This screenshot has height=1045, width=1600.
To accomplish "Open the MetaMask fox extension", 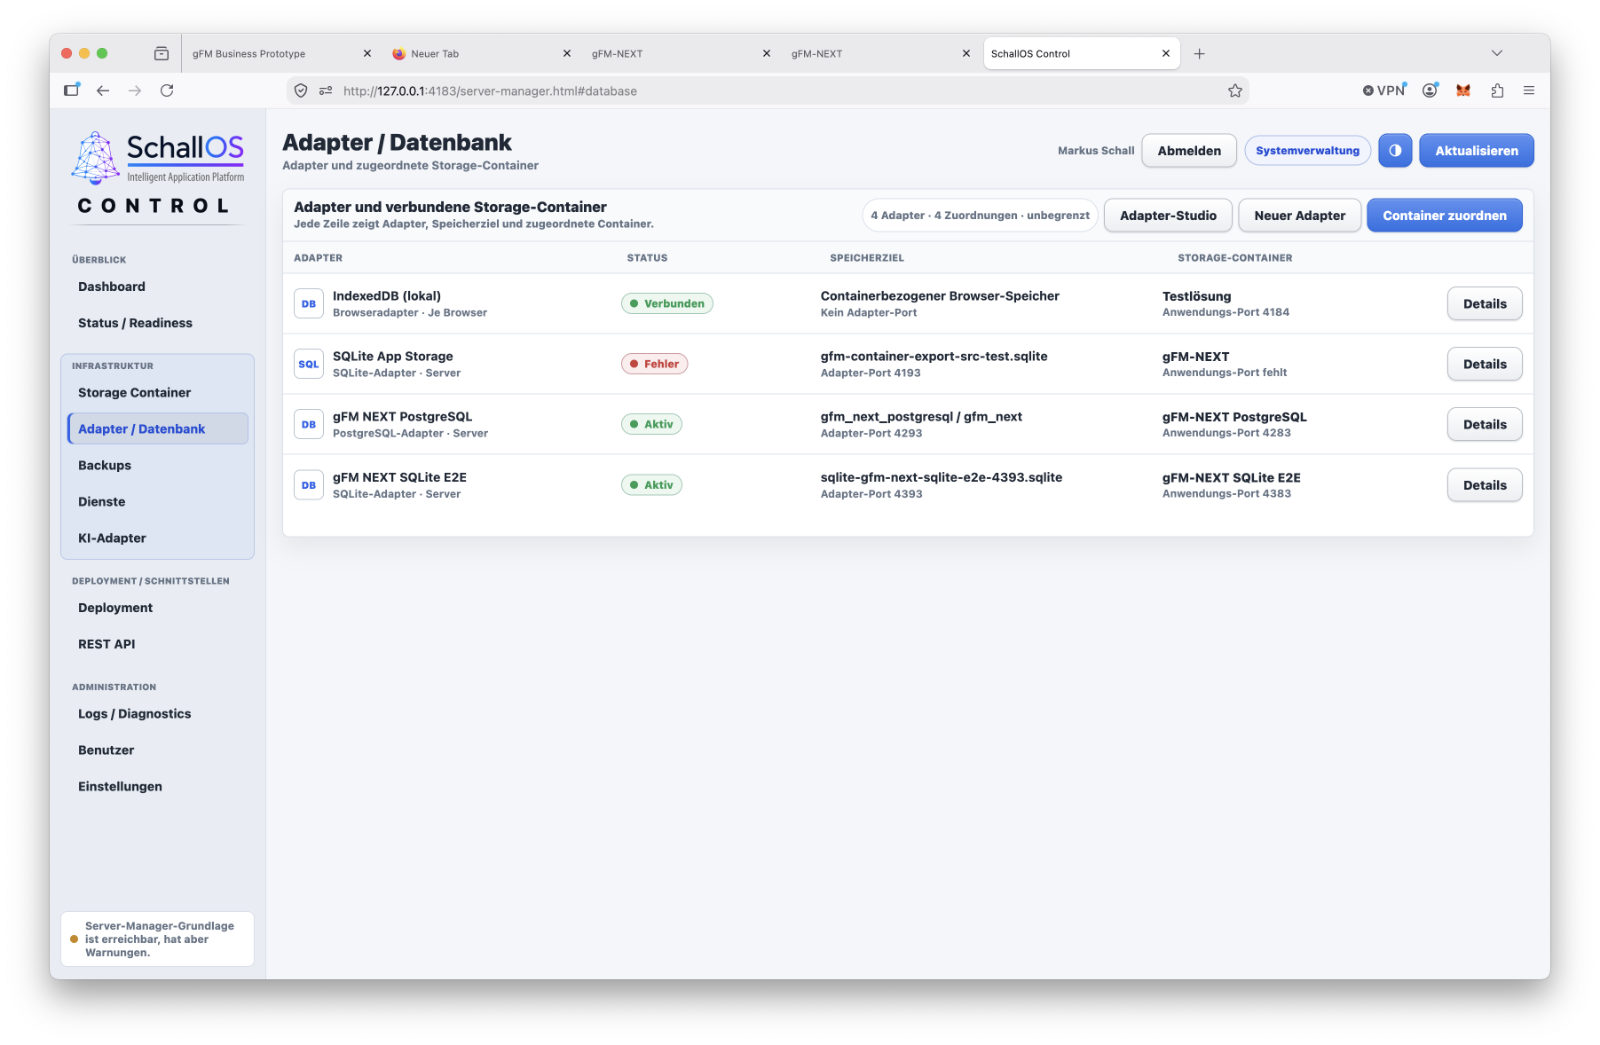I will tap(1463, 90).
